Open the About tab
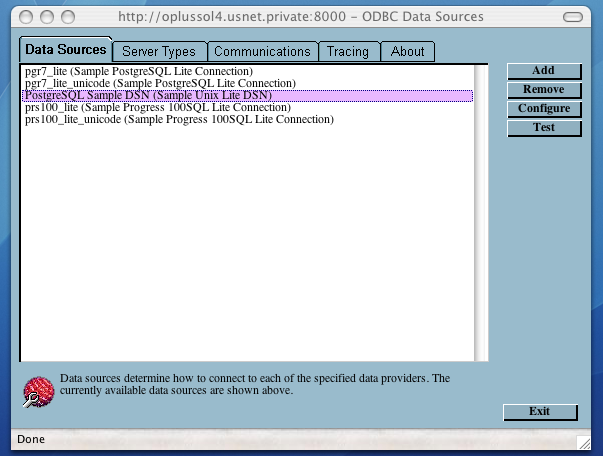The width and height of the screenshot is (603, 456). pos(407,51)
